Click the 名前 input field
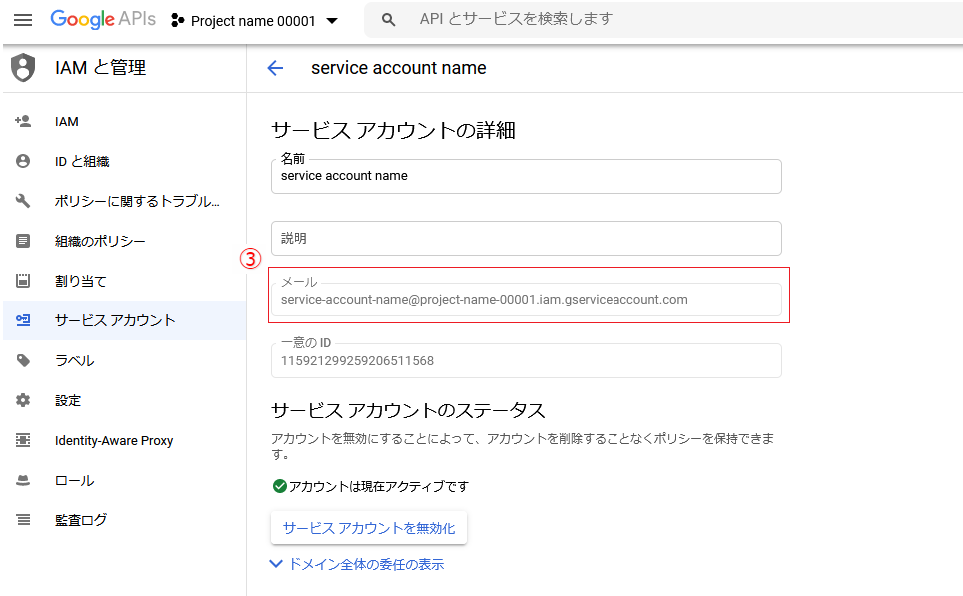963x596 pixels. click(x=526, y=176)
